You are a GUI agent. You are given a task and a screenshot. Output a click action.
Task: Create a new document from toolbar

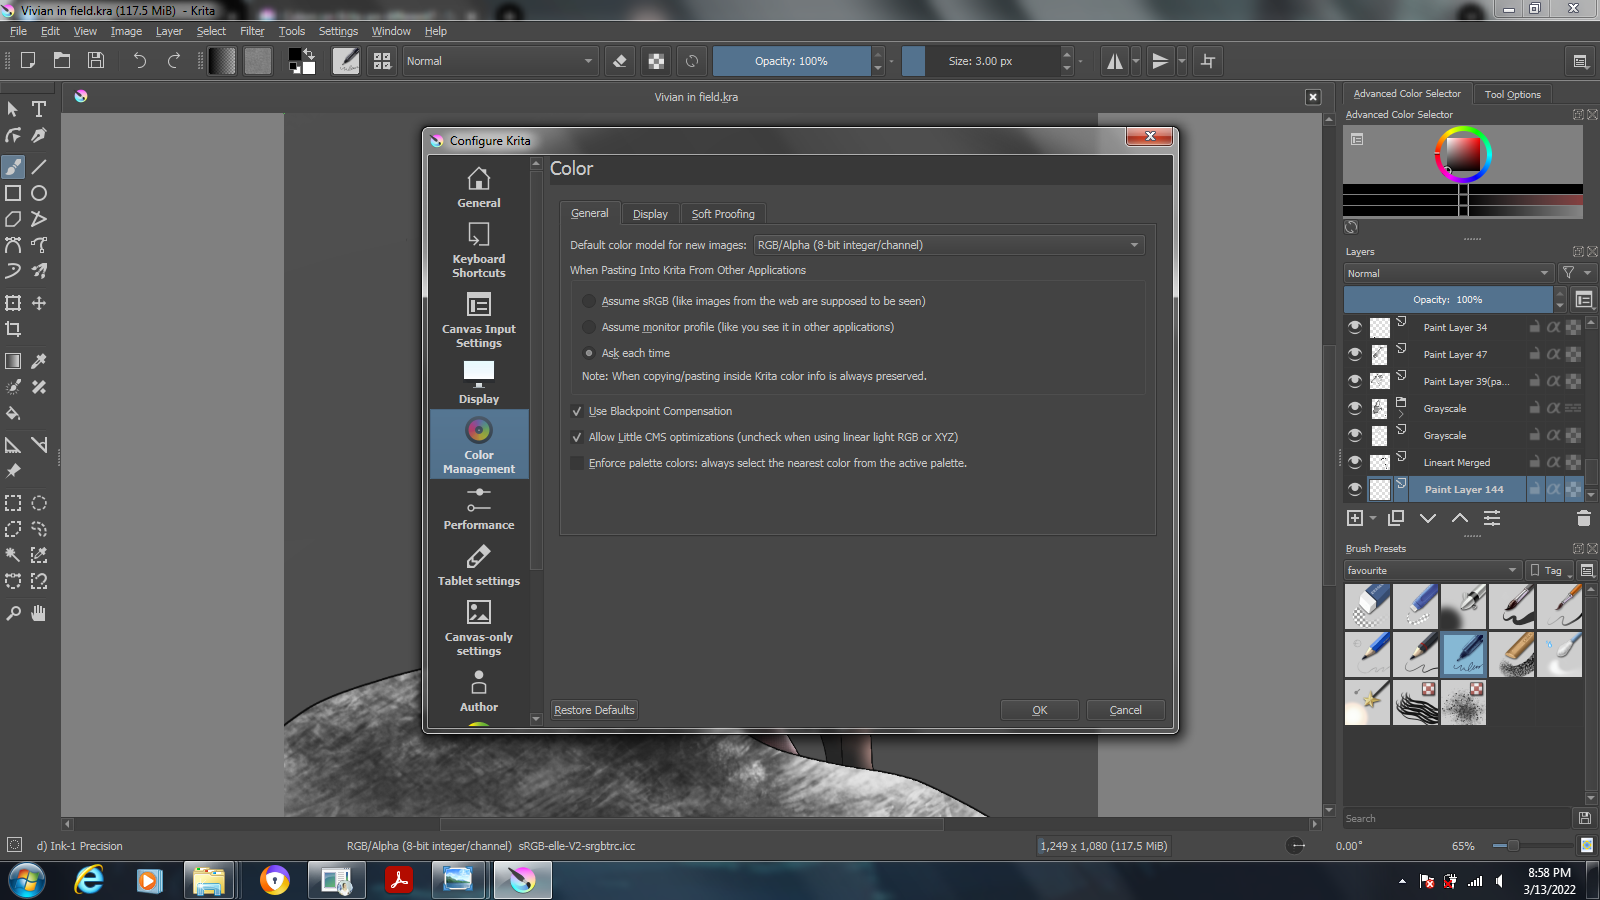pos(28,61)
